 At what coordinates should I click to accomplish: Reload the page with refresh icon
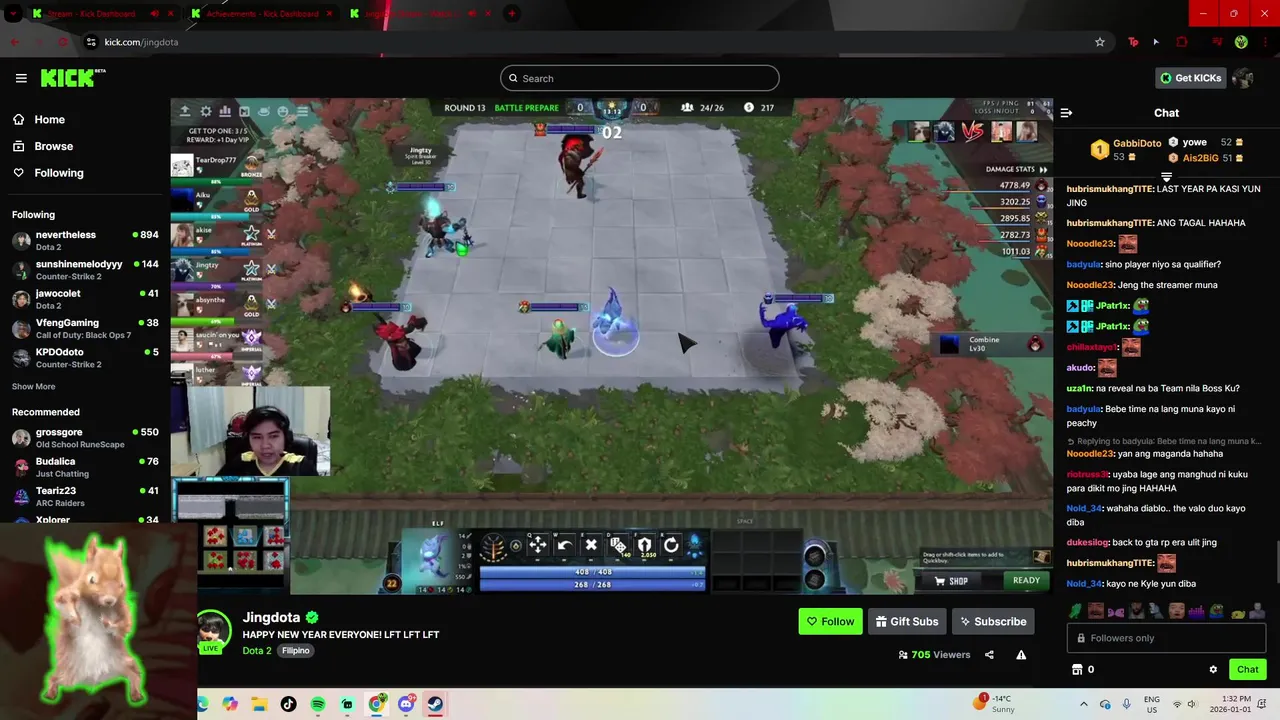pyautogui.click(x=63, y=42)
